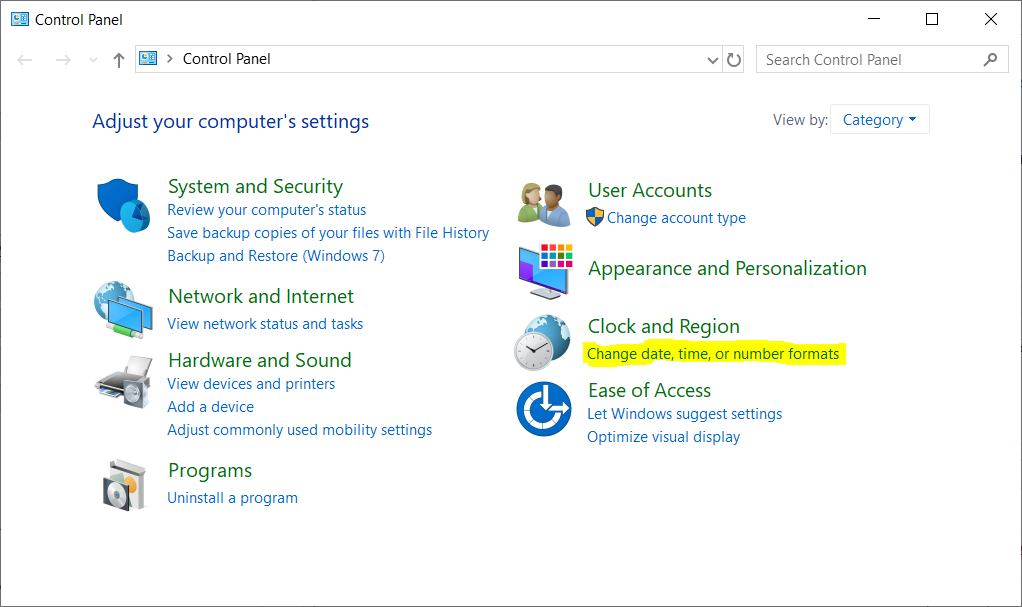Click the chevron before Control Panel breadcrumb
The height and width of the screenshot is (607, 1022).
[x=169, y=59]
